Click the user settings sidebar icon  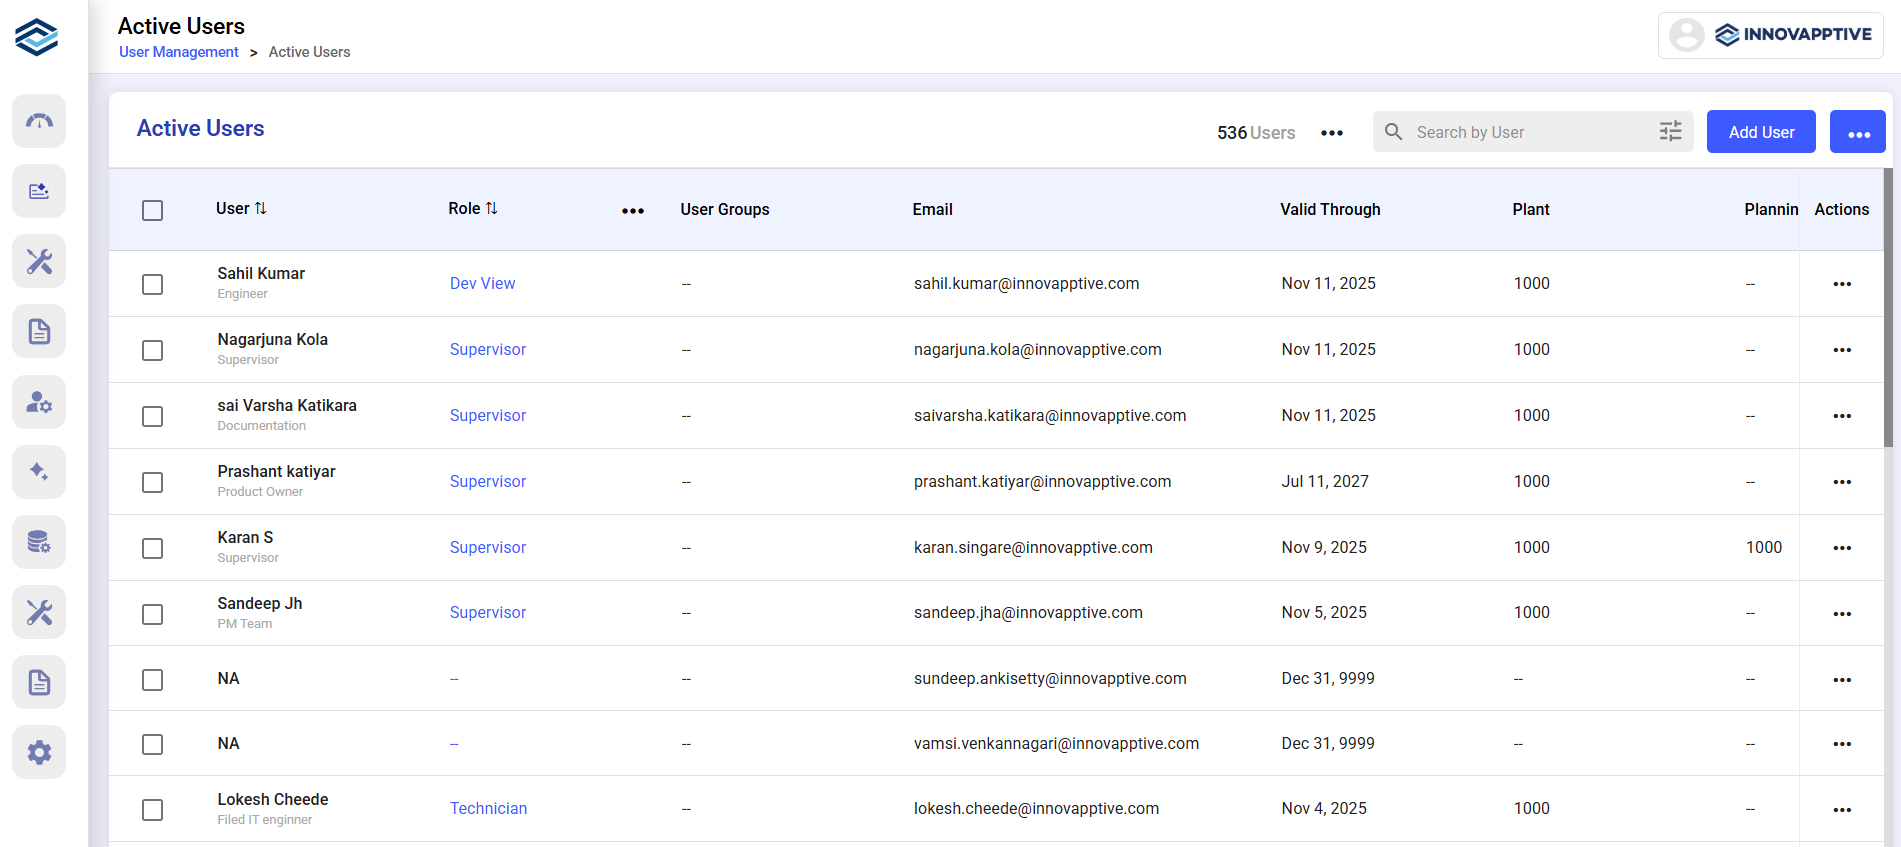point(39,402)
